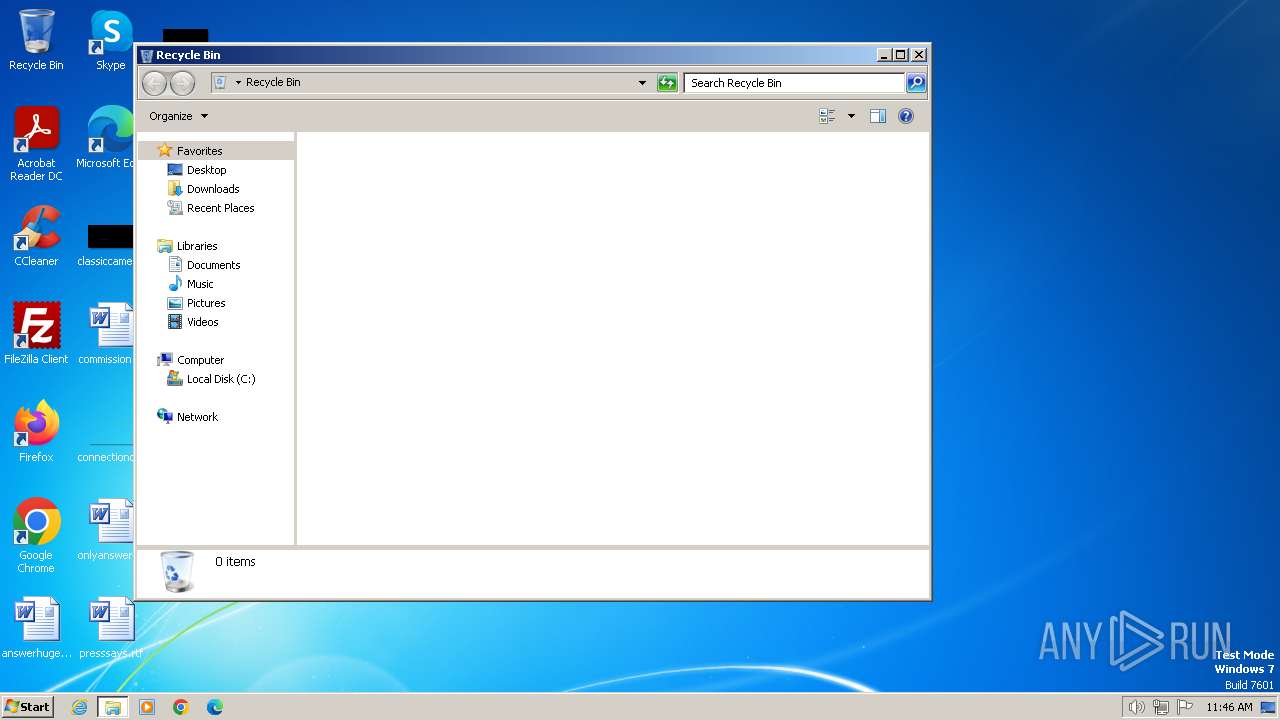
Task: Select the Firefox desktop shortcut
Action: 36,432
